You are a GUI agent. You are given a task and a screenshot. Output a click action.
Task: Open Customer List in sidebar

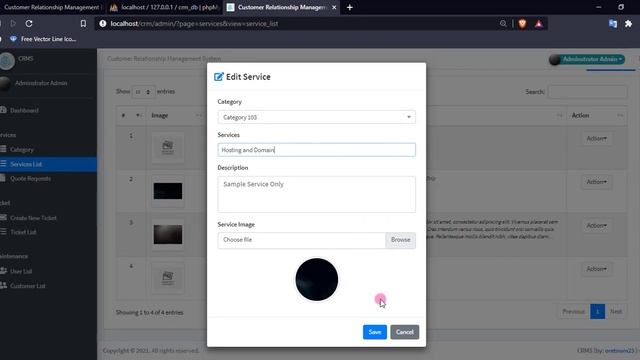point(27,286)
